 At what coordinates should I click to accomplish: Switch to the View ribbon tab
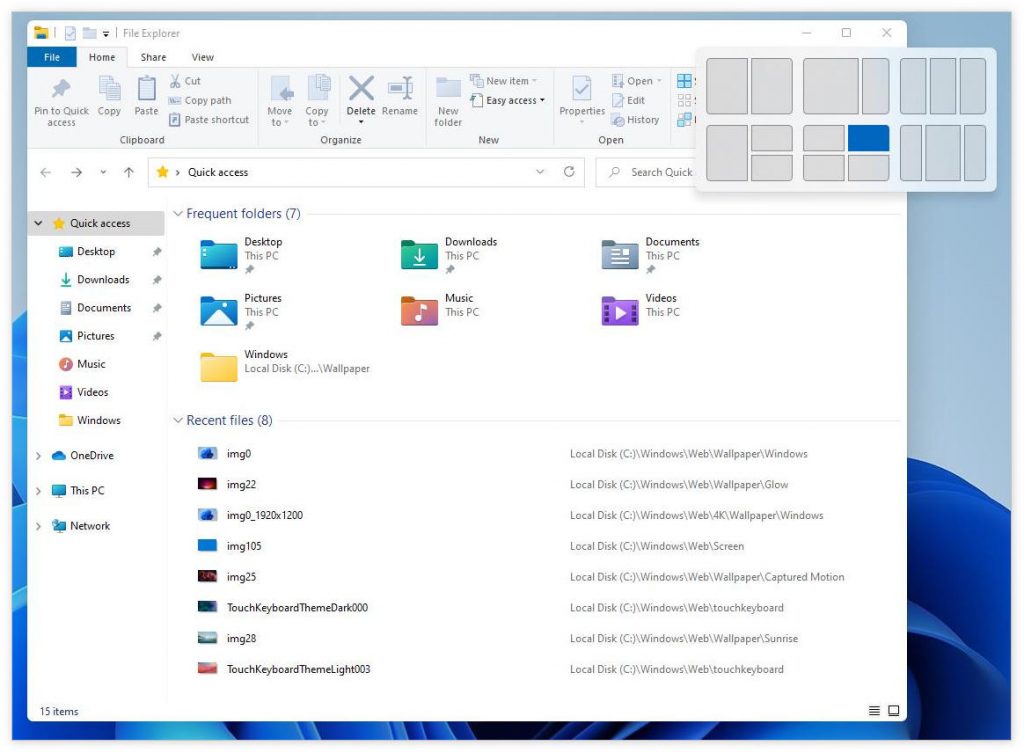tap(202, 57)
